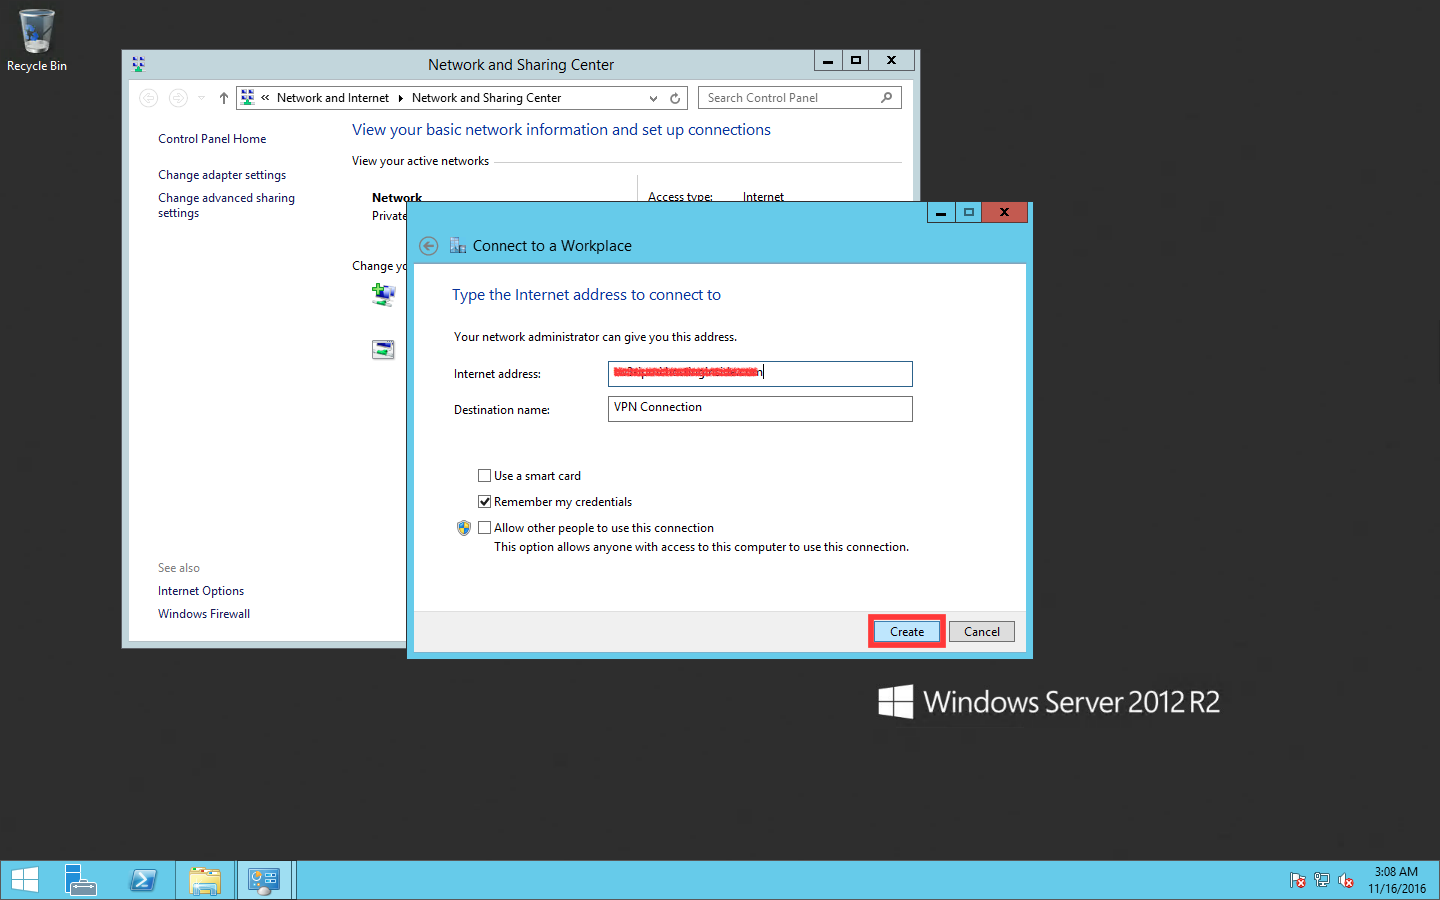The height and width of the screenshot is (900, 1440).
Task: Click Cancel in the VPN wizard
Action: click(x=982, y=632)
